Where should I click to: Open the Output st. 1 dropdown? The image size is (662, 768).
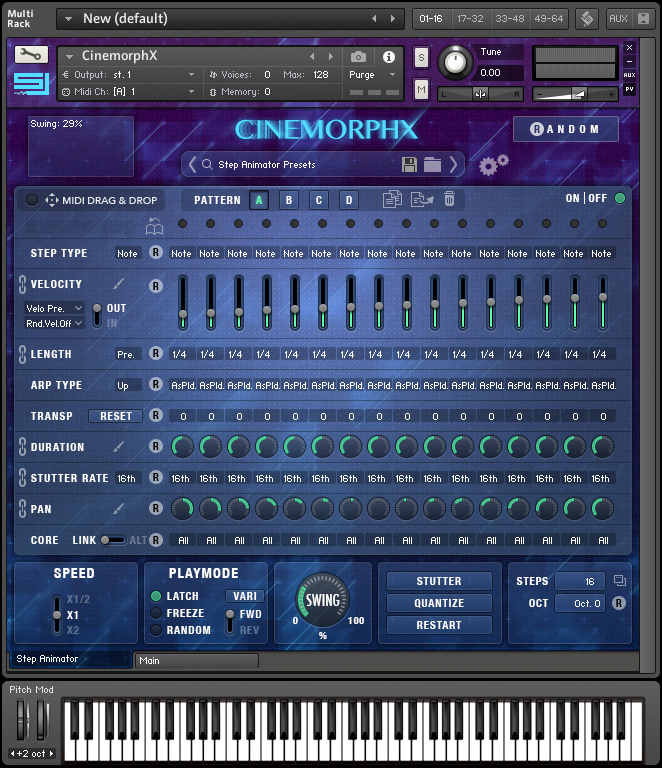(191, 75)
